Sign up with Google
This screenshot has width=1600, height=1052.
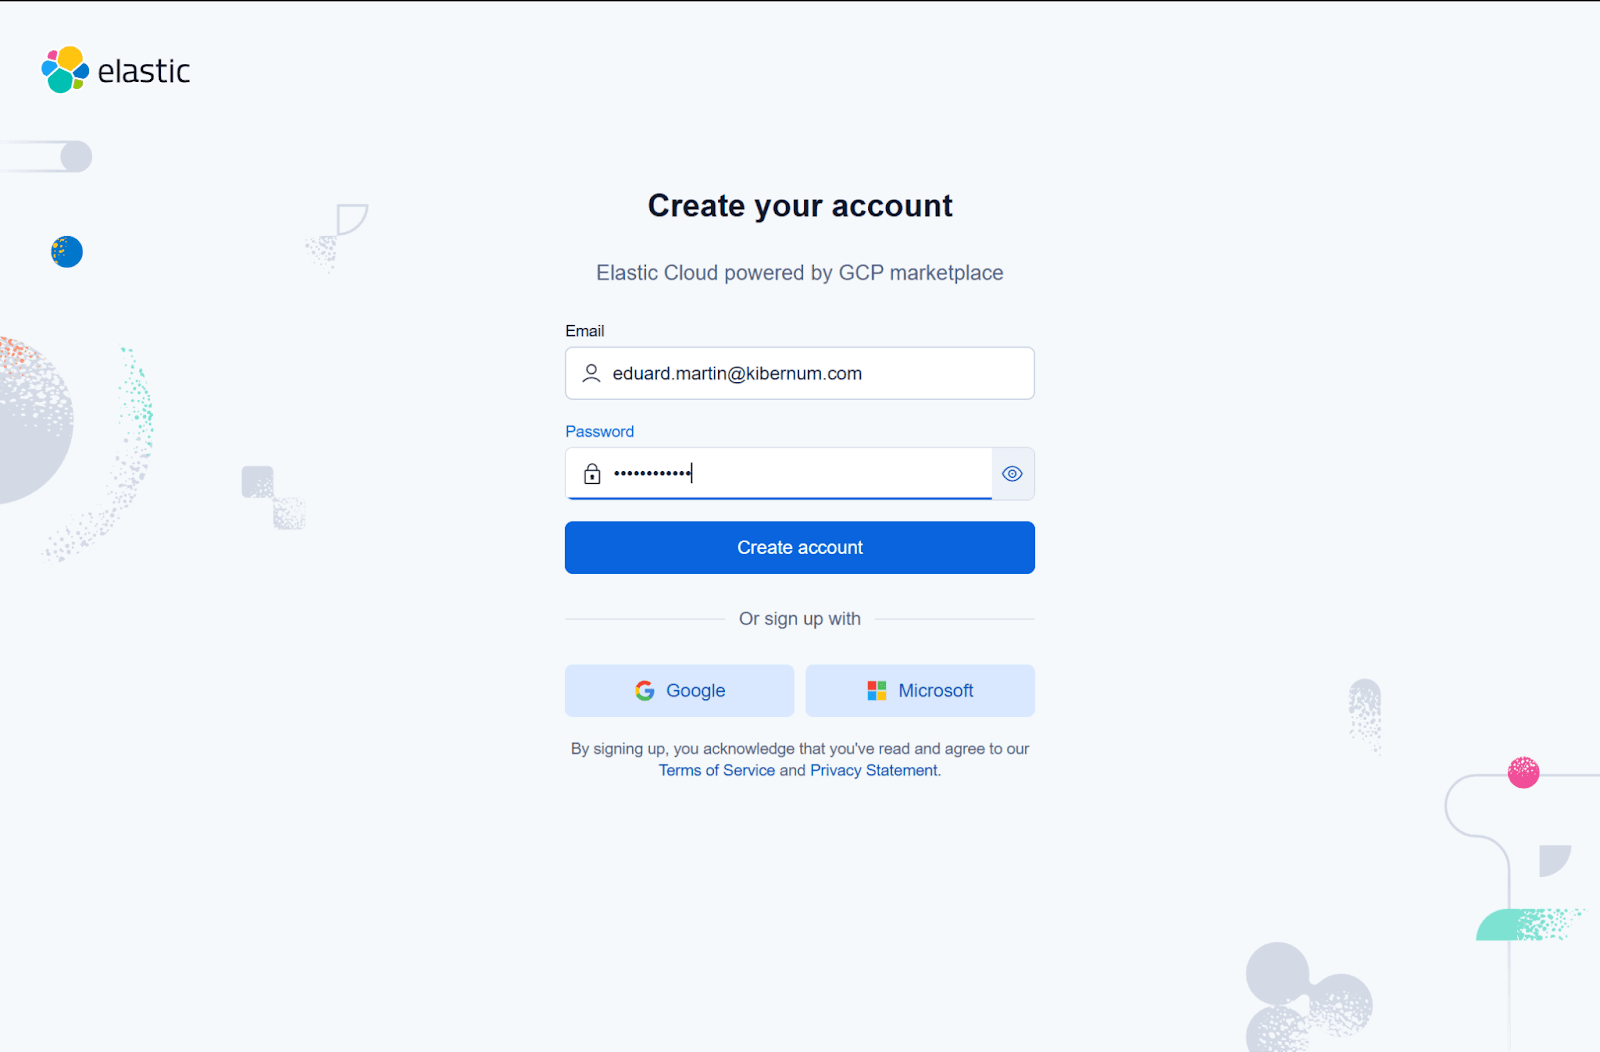click(679, 690)
